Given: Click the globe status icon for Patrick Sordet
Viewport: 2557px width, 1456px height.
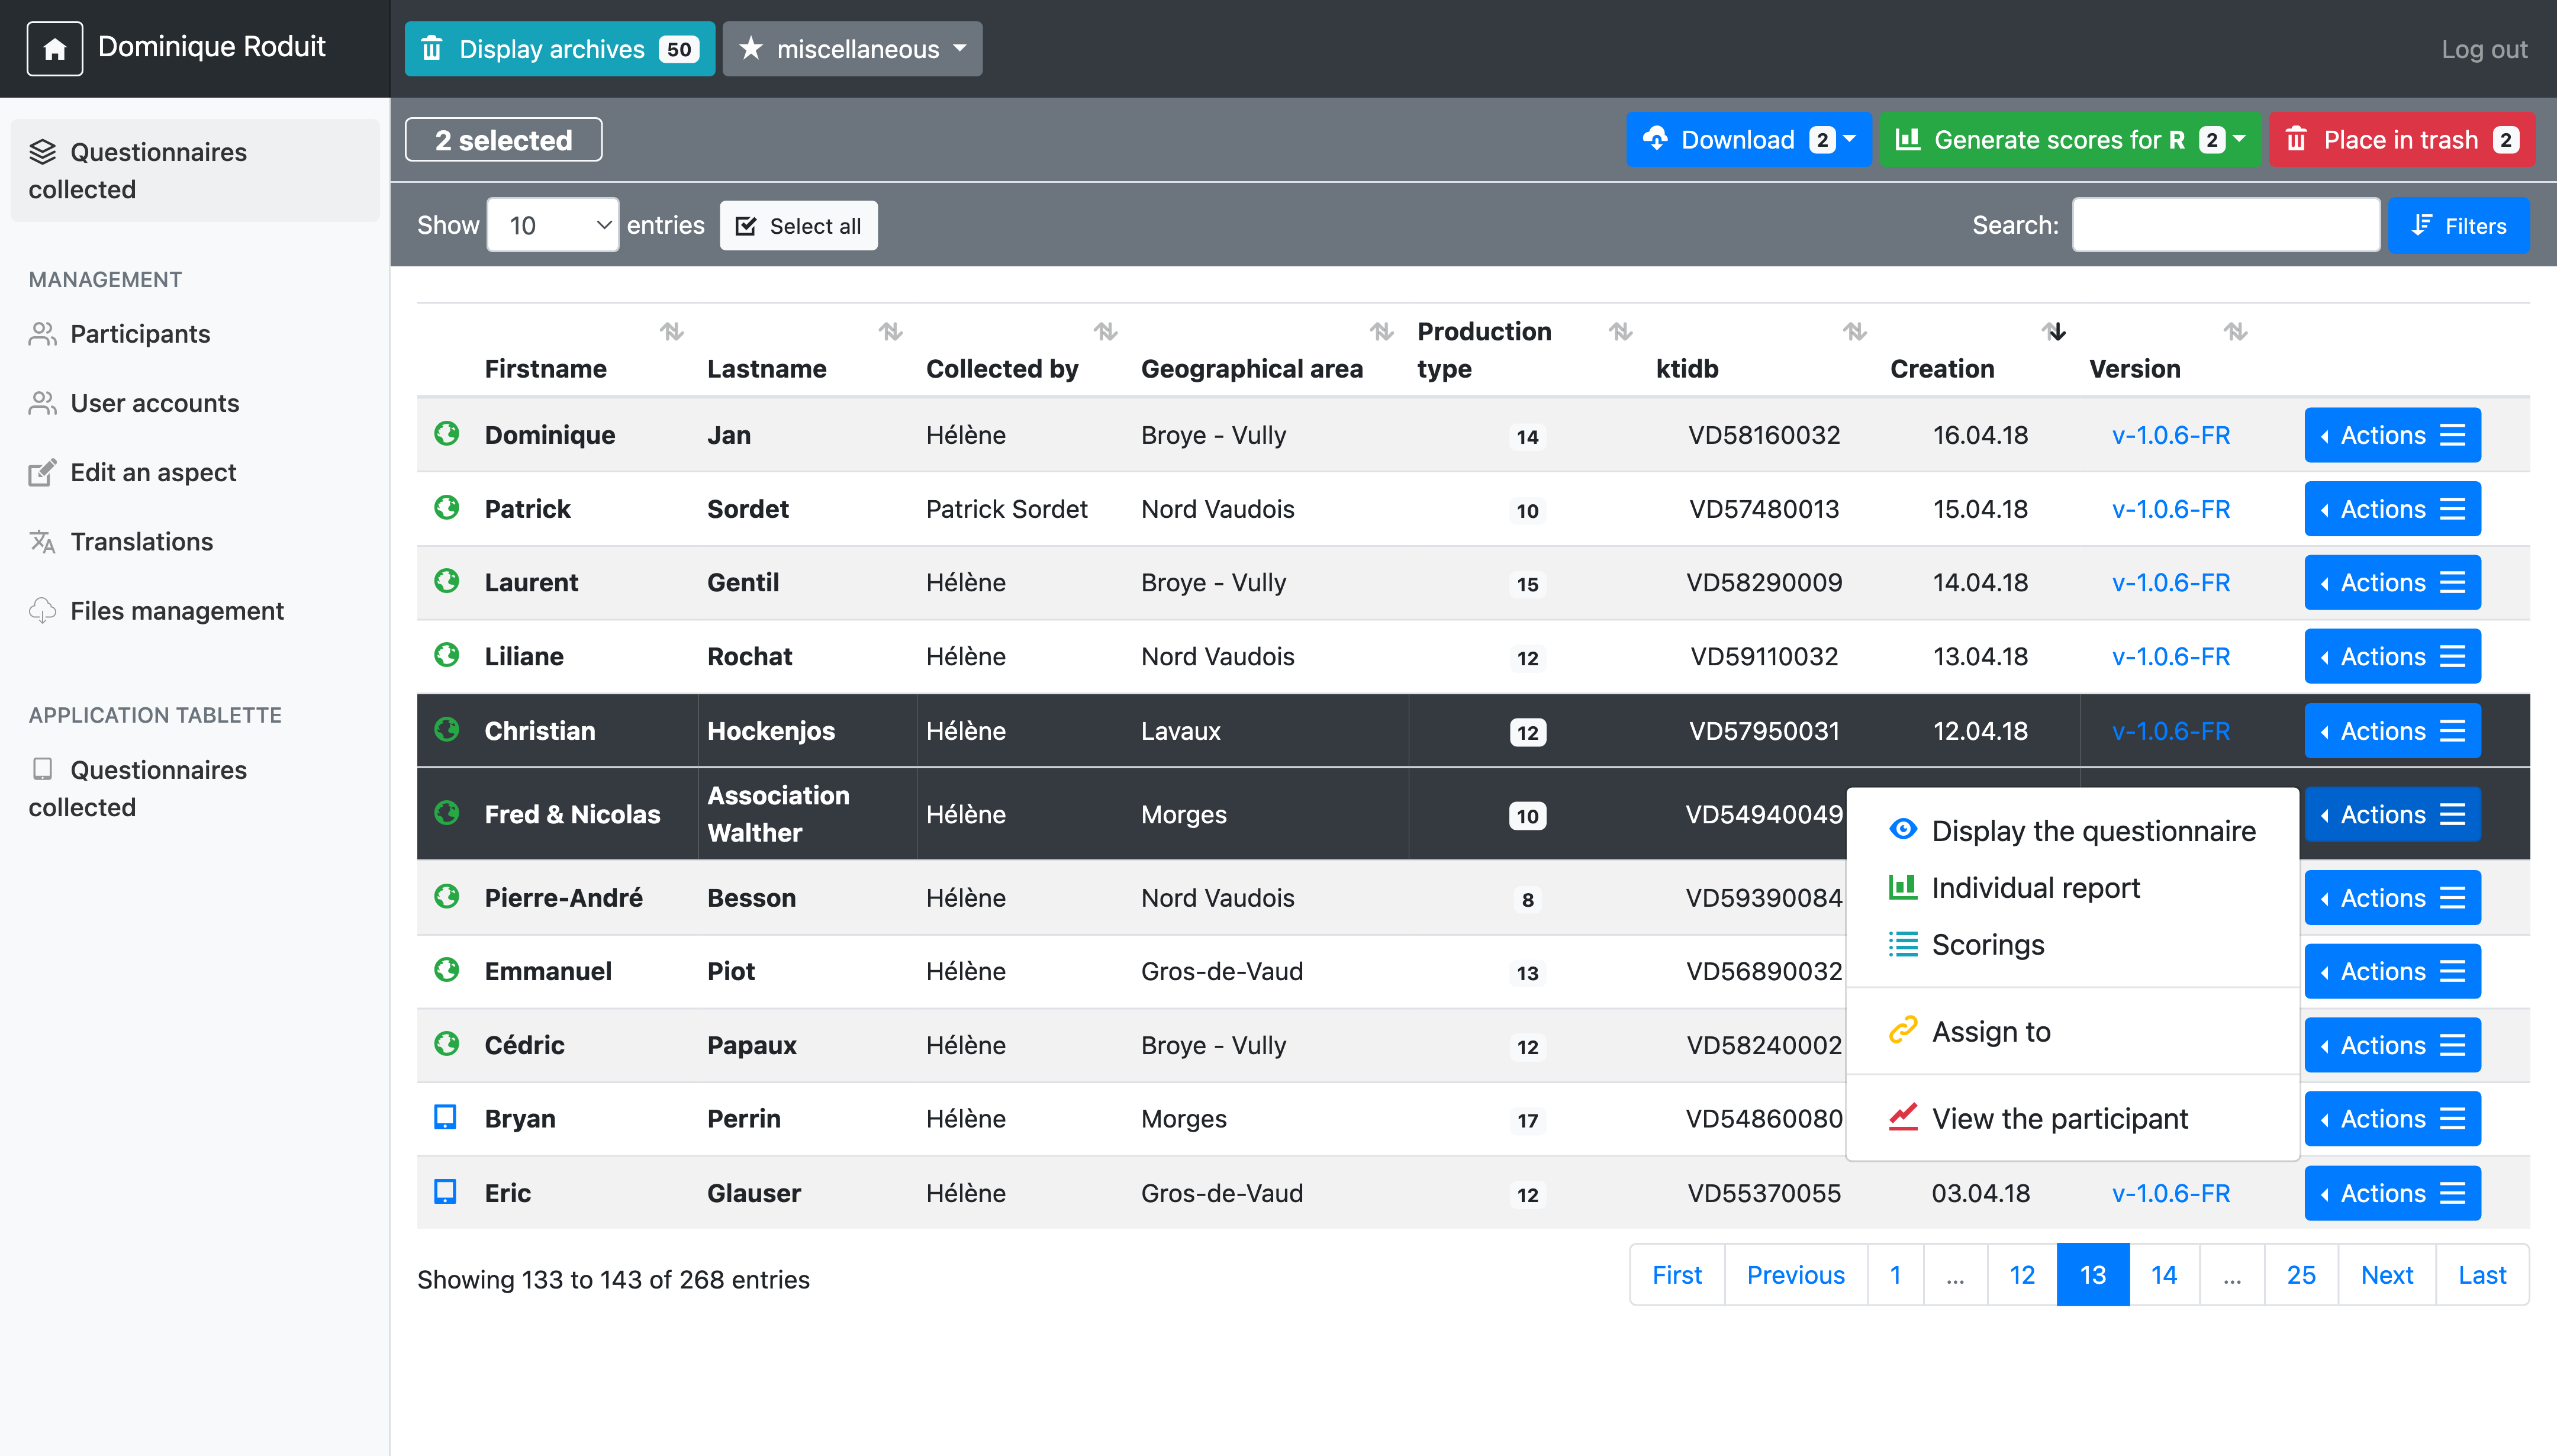Looking at the screenshot, I should click(x=446, y=508).
